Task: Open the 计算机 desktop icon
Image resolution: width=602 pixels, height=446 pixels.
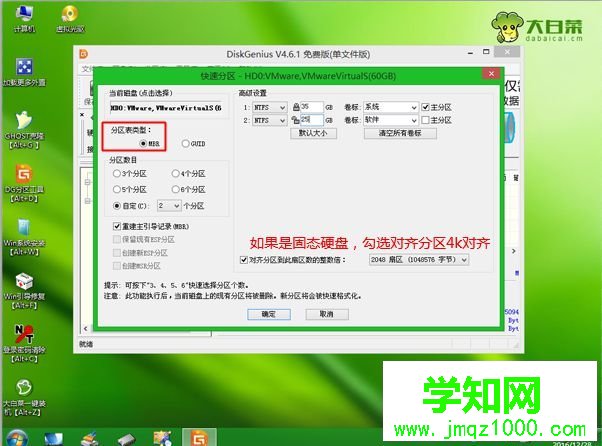Action: tap(24, 18)
